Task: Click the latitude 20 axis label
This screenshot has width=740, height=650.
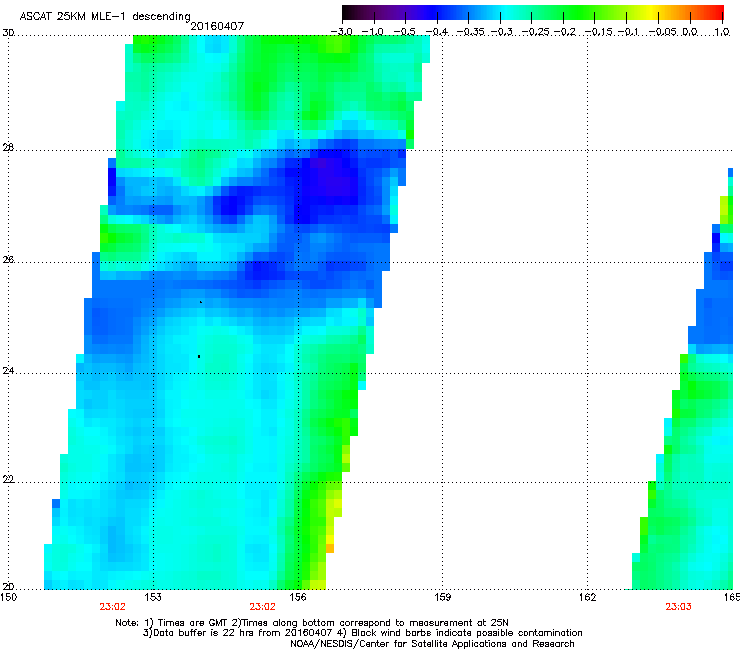Action: tap(8, 587)
